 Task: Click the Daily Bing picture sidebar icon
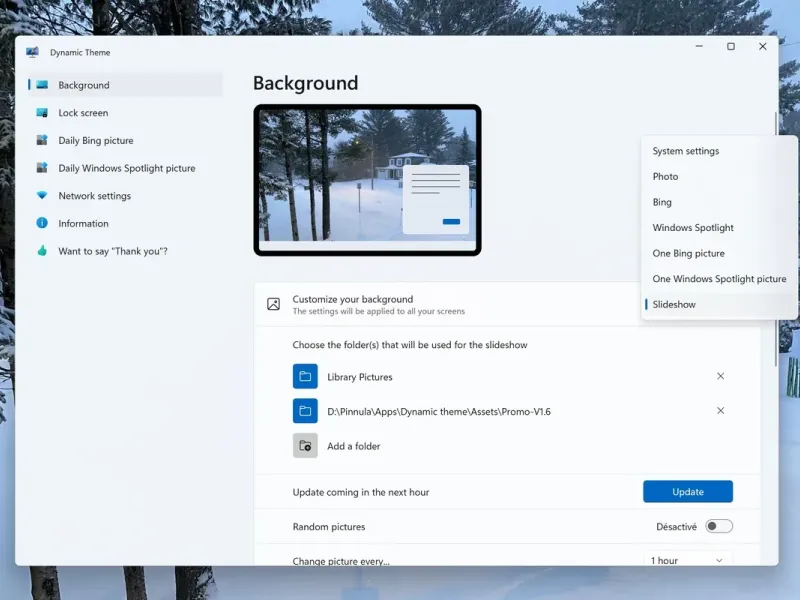(x=42, y=140)
